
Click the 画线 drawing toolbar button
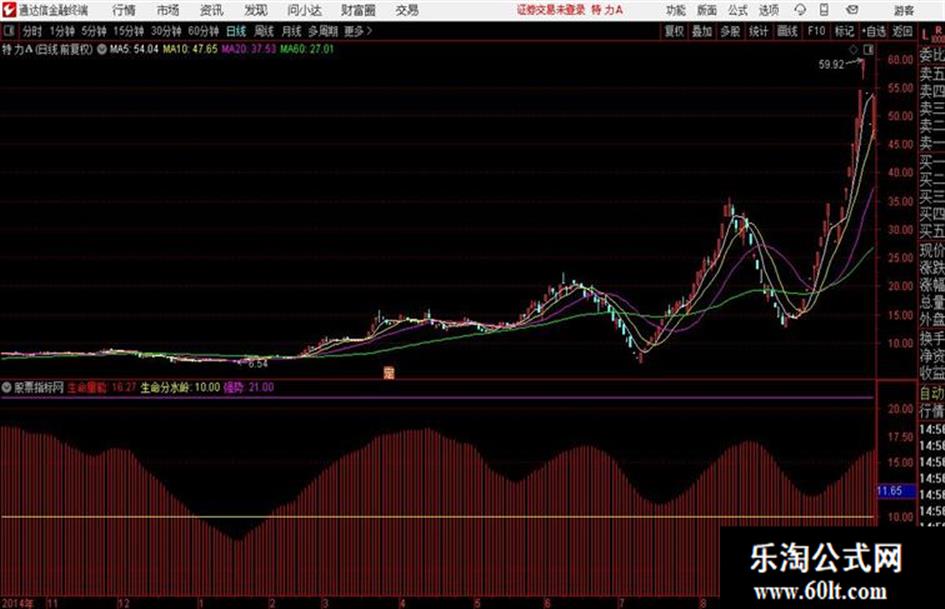click(x=787, y=31)
